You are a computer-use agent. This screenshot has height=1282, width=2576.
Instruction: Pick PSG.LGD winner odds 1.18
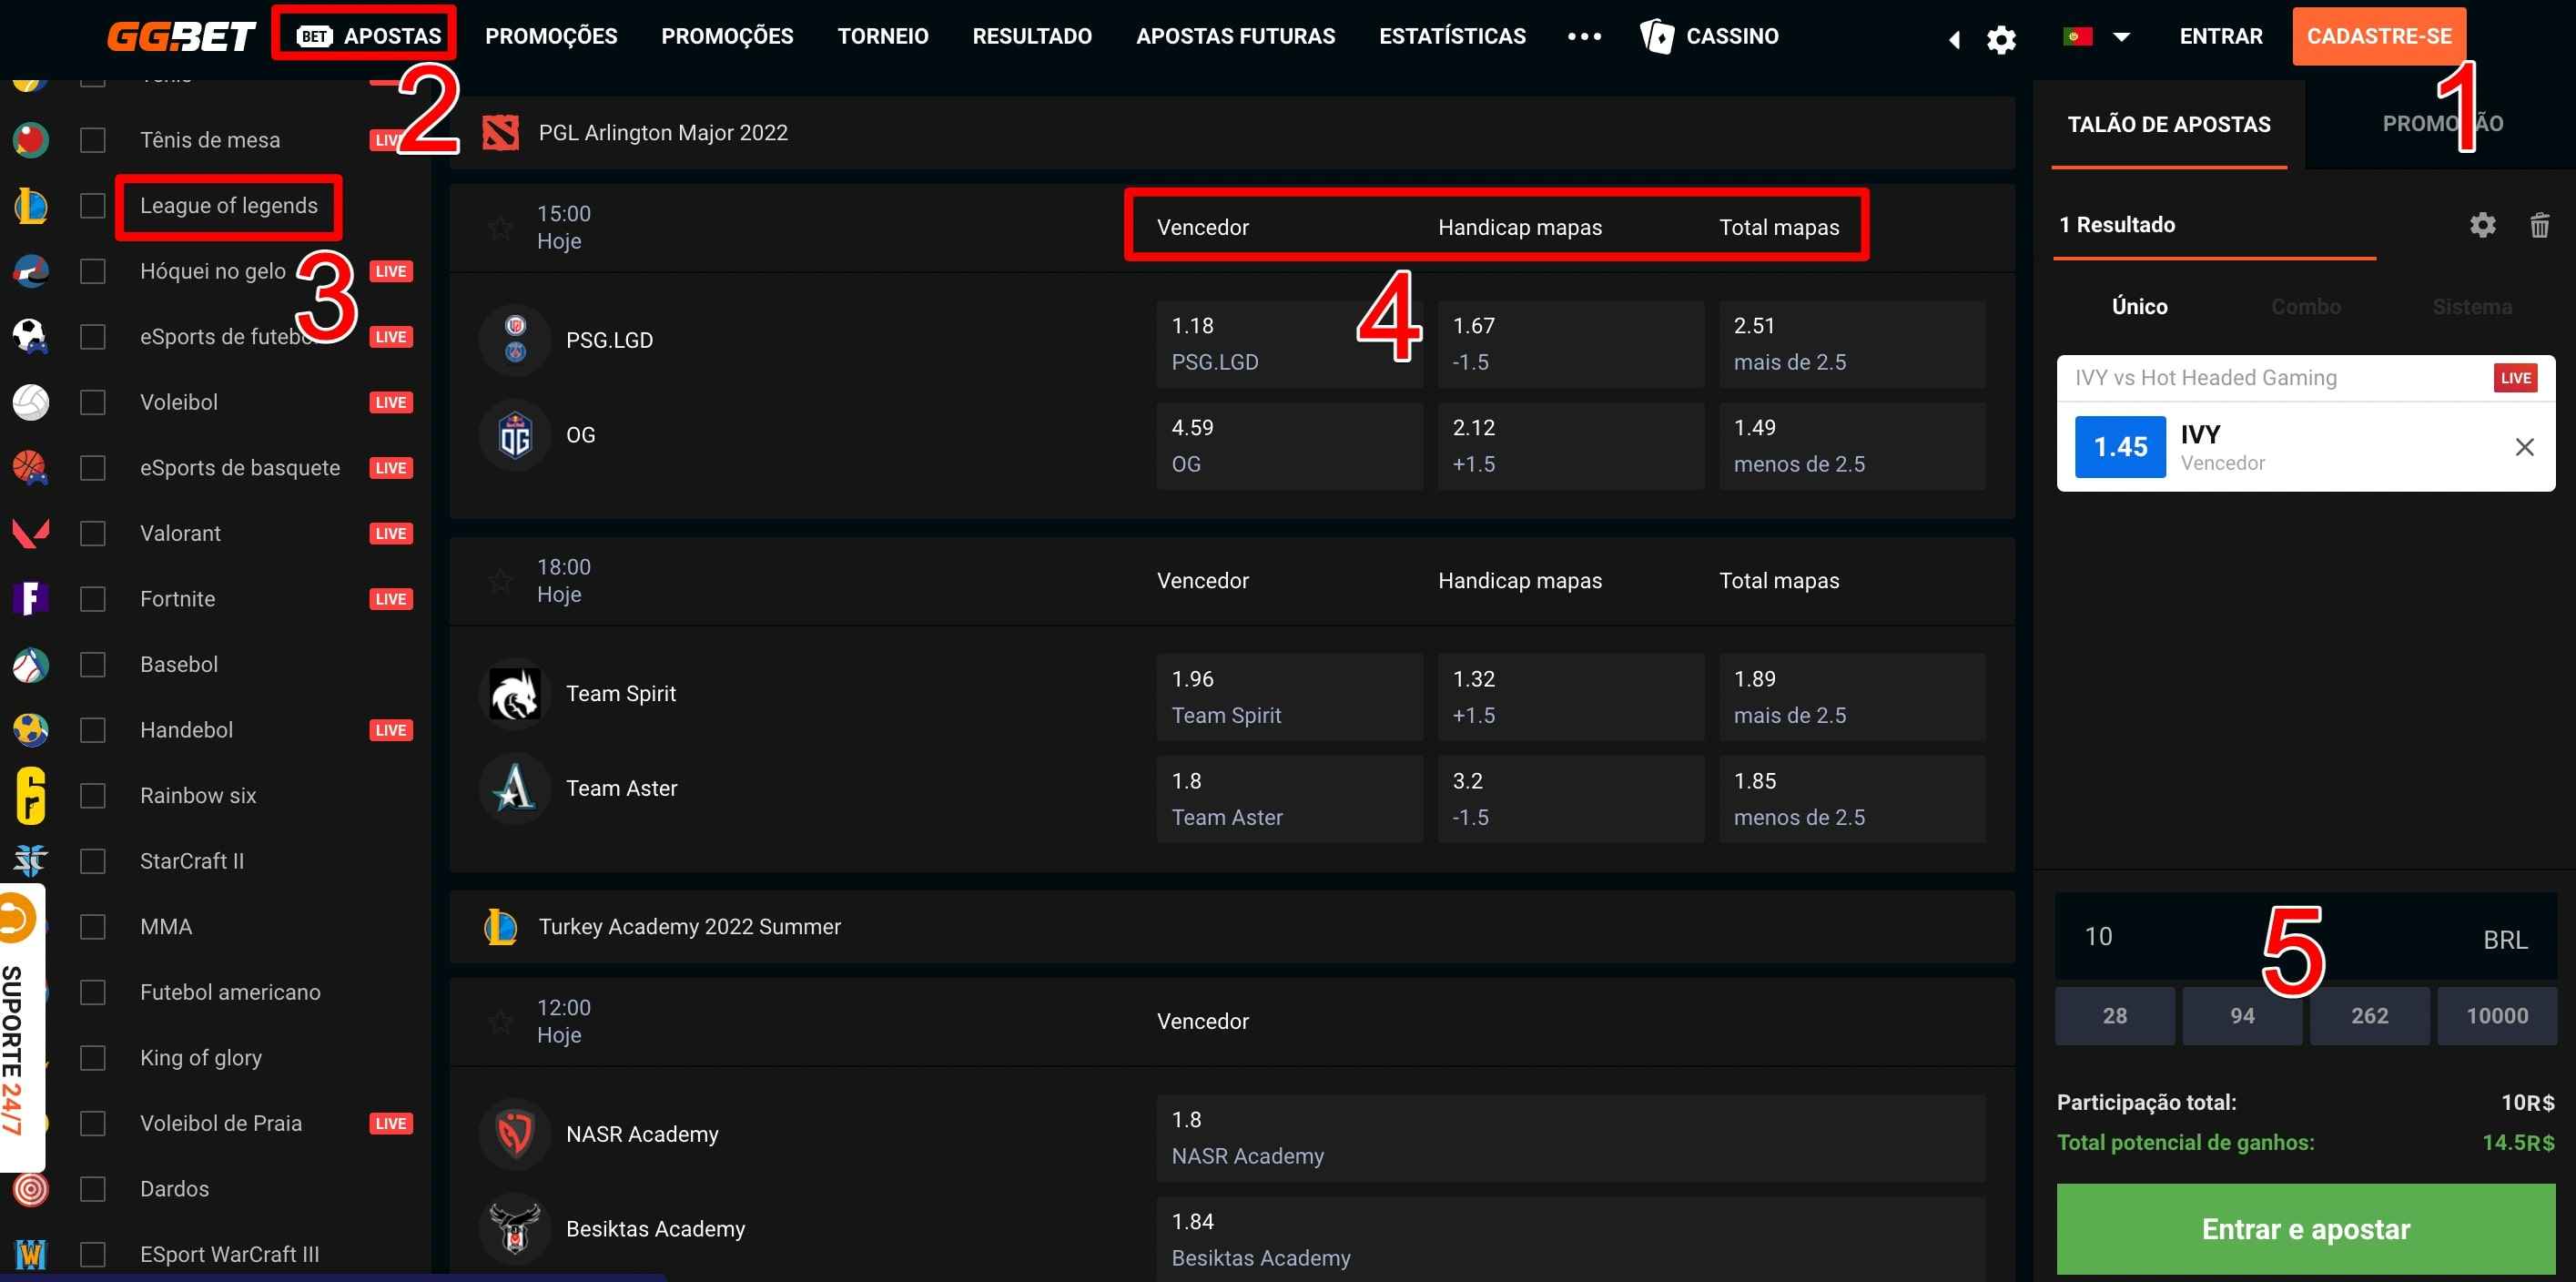click(1289, 343)
